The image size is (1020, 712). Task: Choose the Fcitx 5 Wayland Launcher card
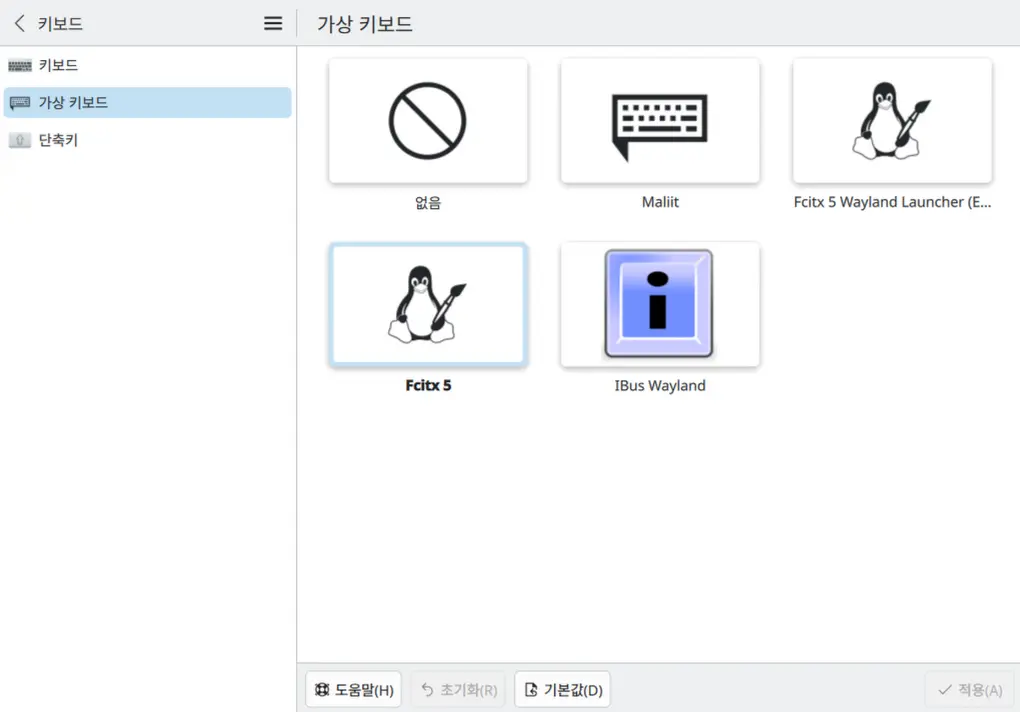tap(892, 121)
